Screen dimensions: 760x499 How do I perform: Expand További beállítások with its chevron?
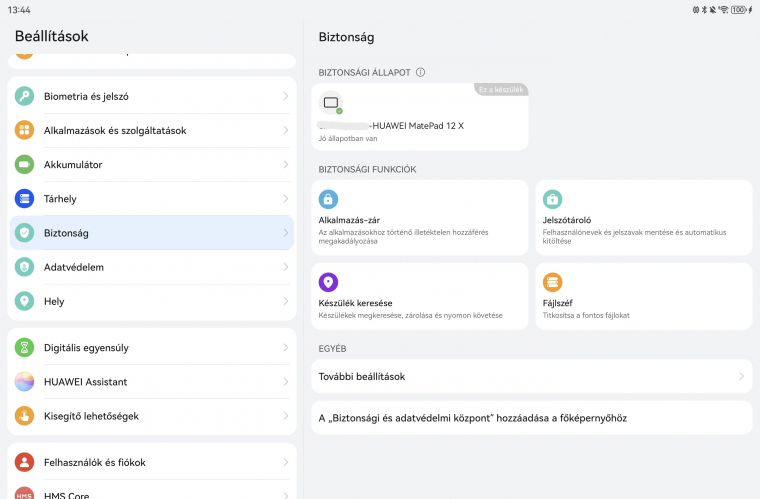point(741,376)
